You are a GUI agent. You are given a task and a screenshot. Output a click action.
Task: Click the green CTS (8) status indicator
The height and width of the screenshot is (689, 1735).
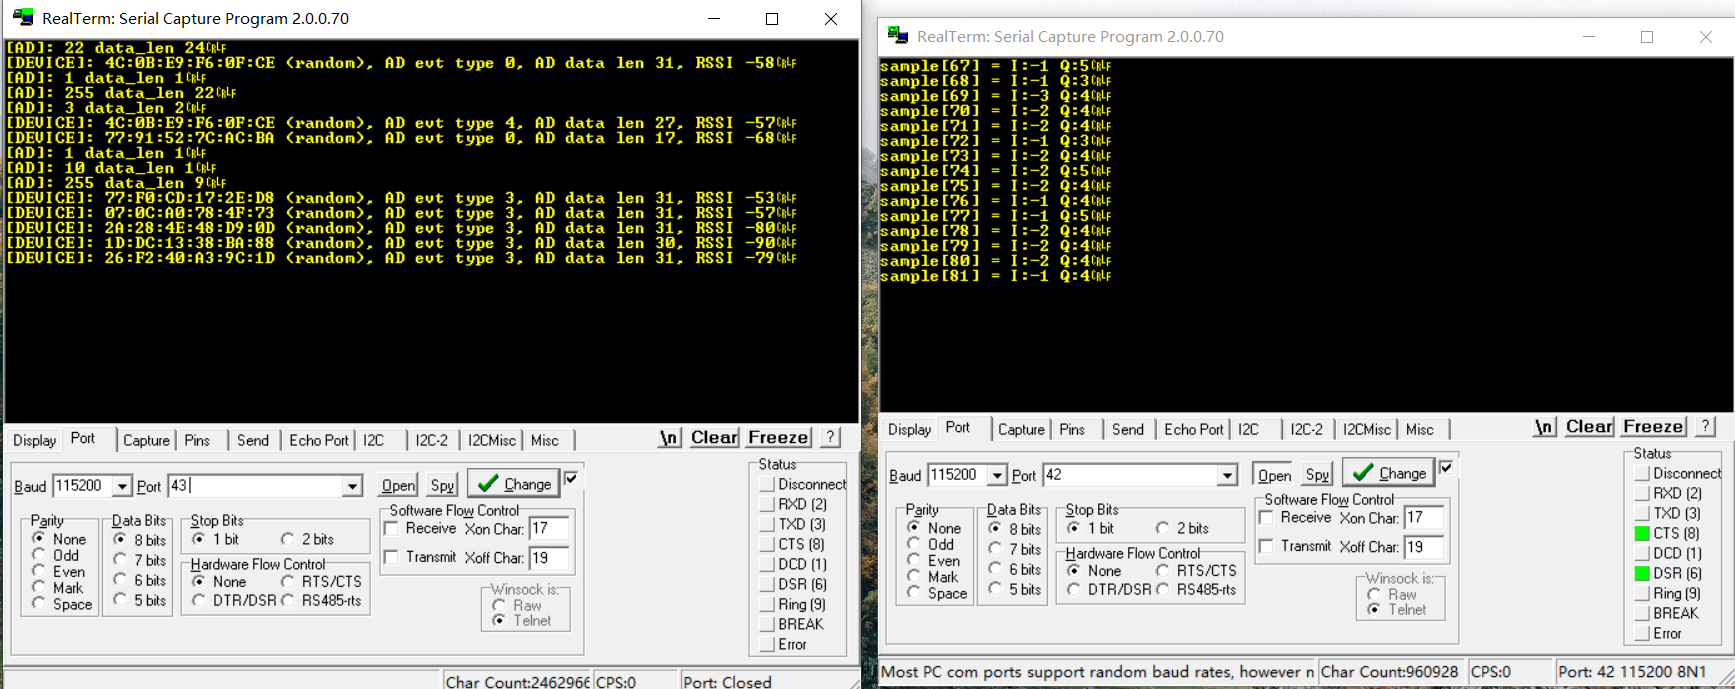[1642, 533]
